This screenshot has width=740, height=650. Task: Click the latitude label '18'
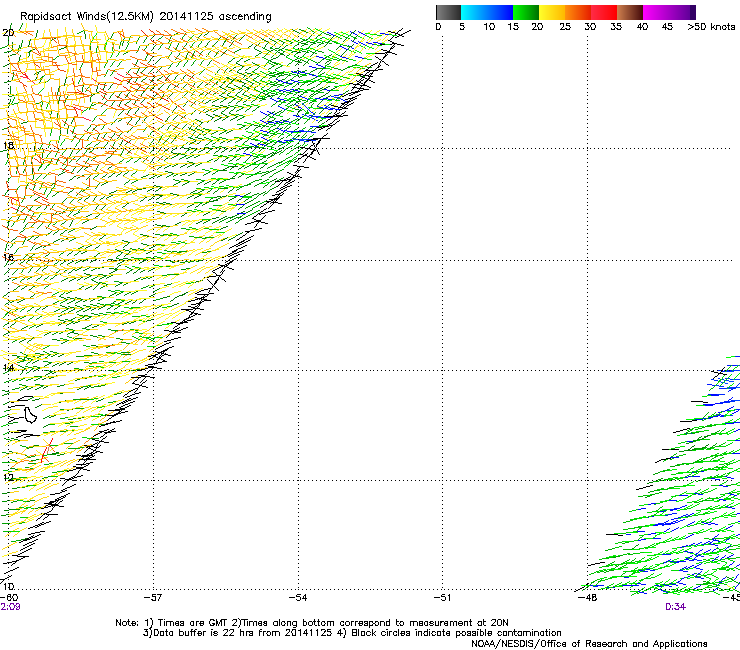click(x=8, y=145)
